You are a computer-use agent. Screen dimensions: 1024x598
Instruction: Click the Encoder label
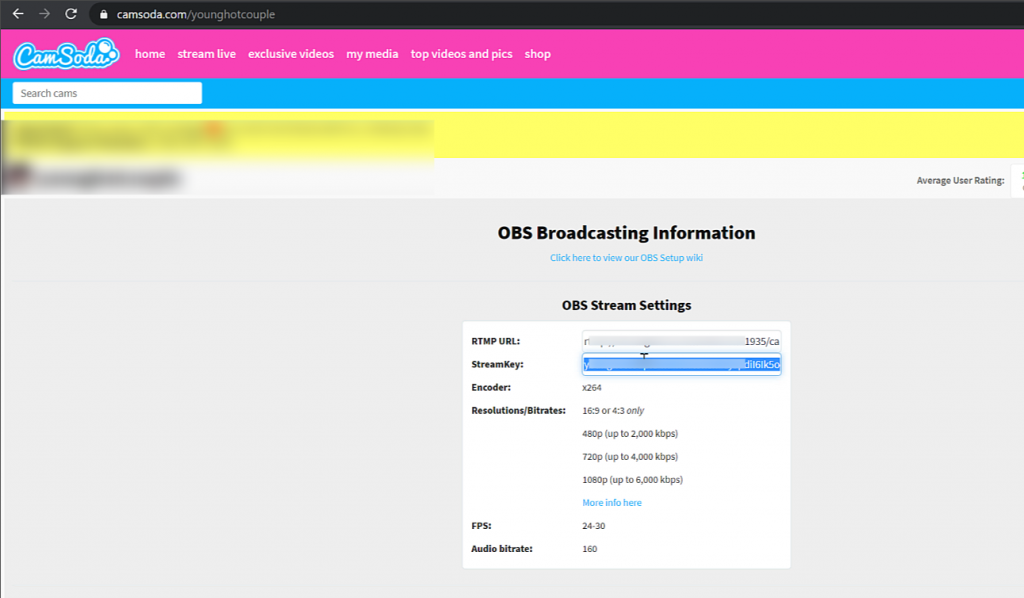[491, 388]
